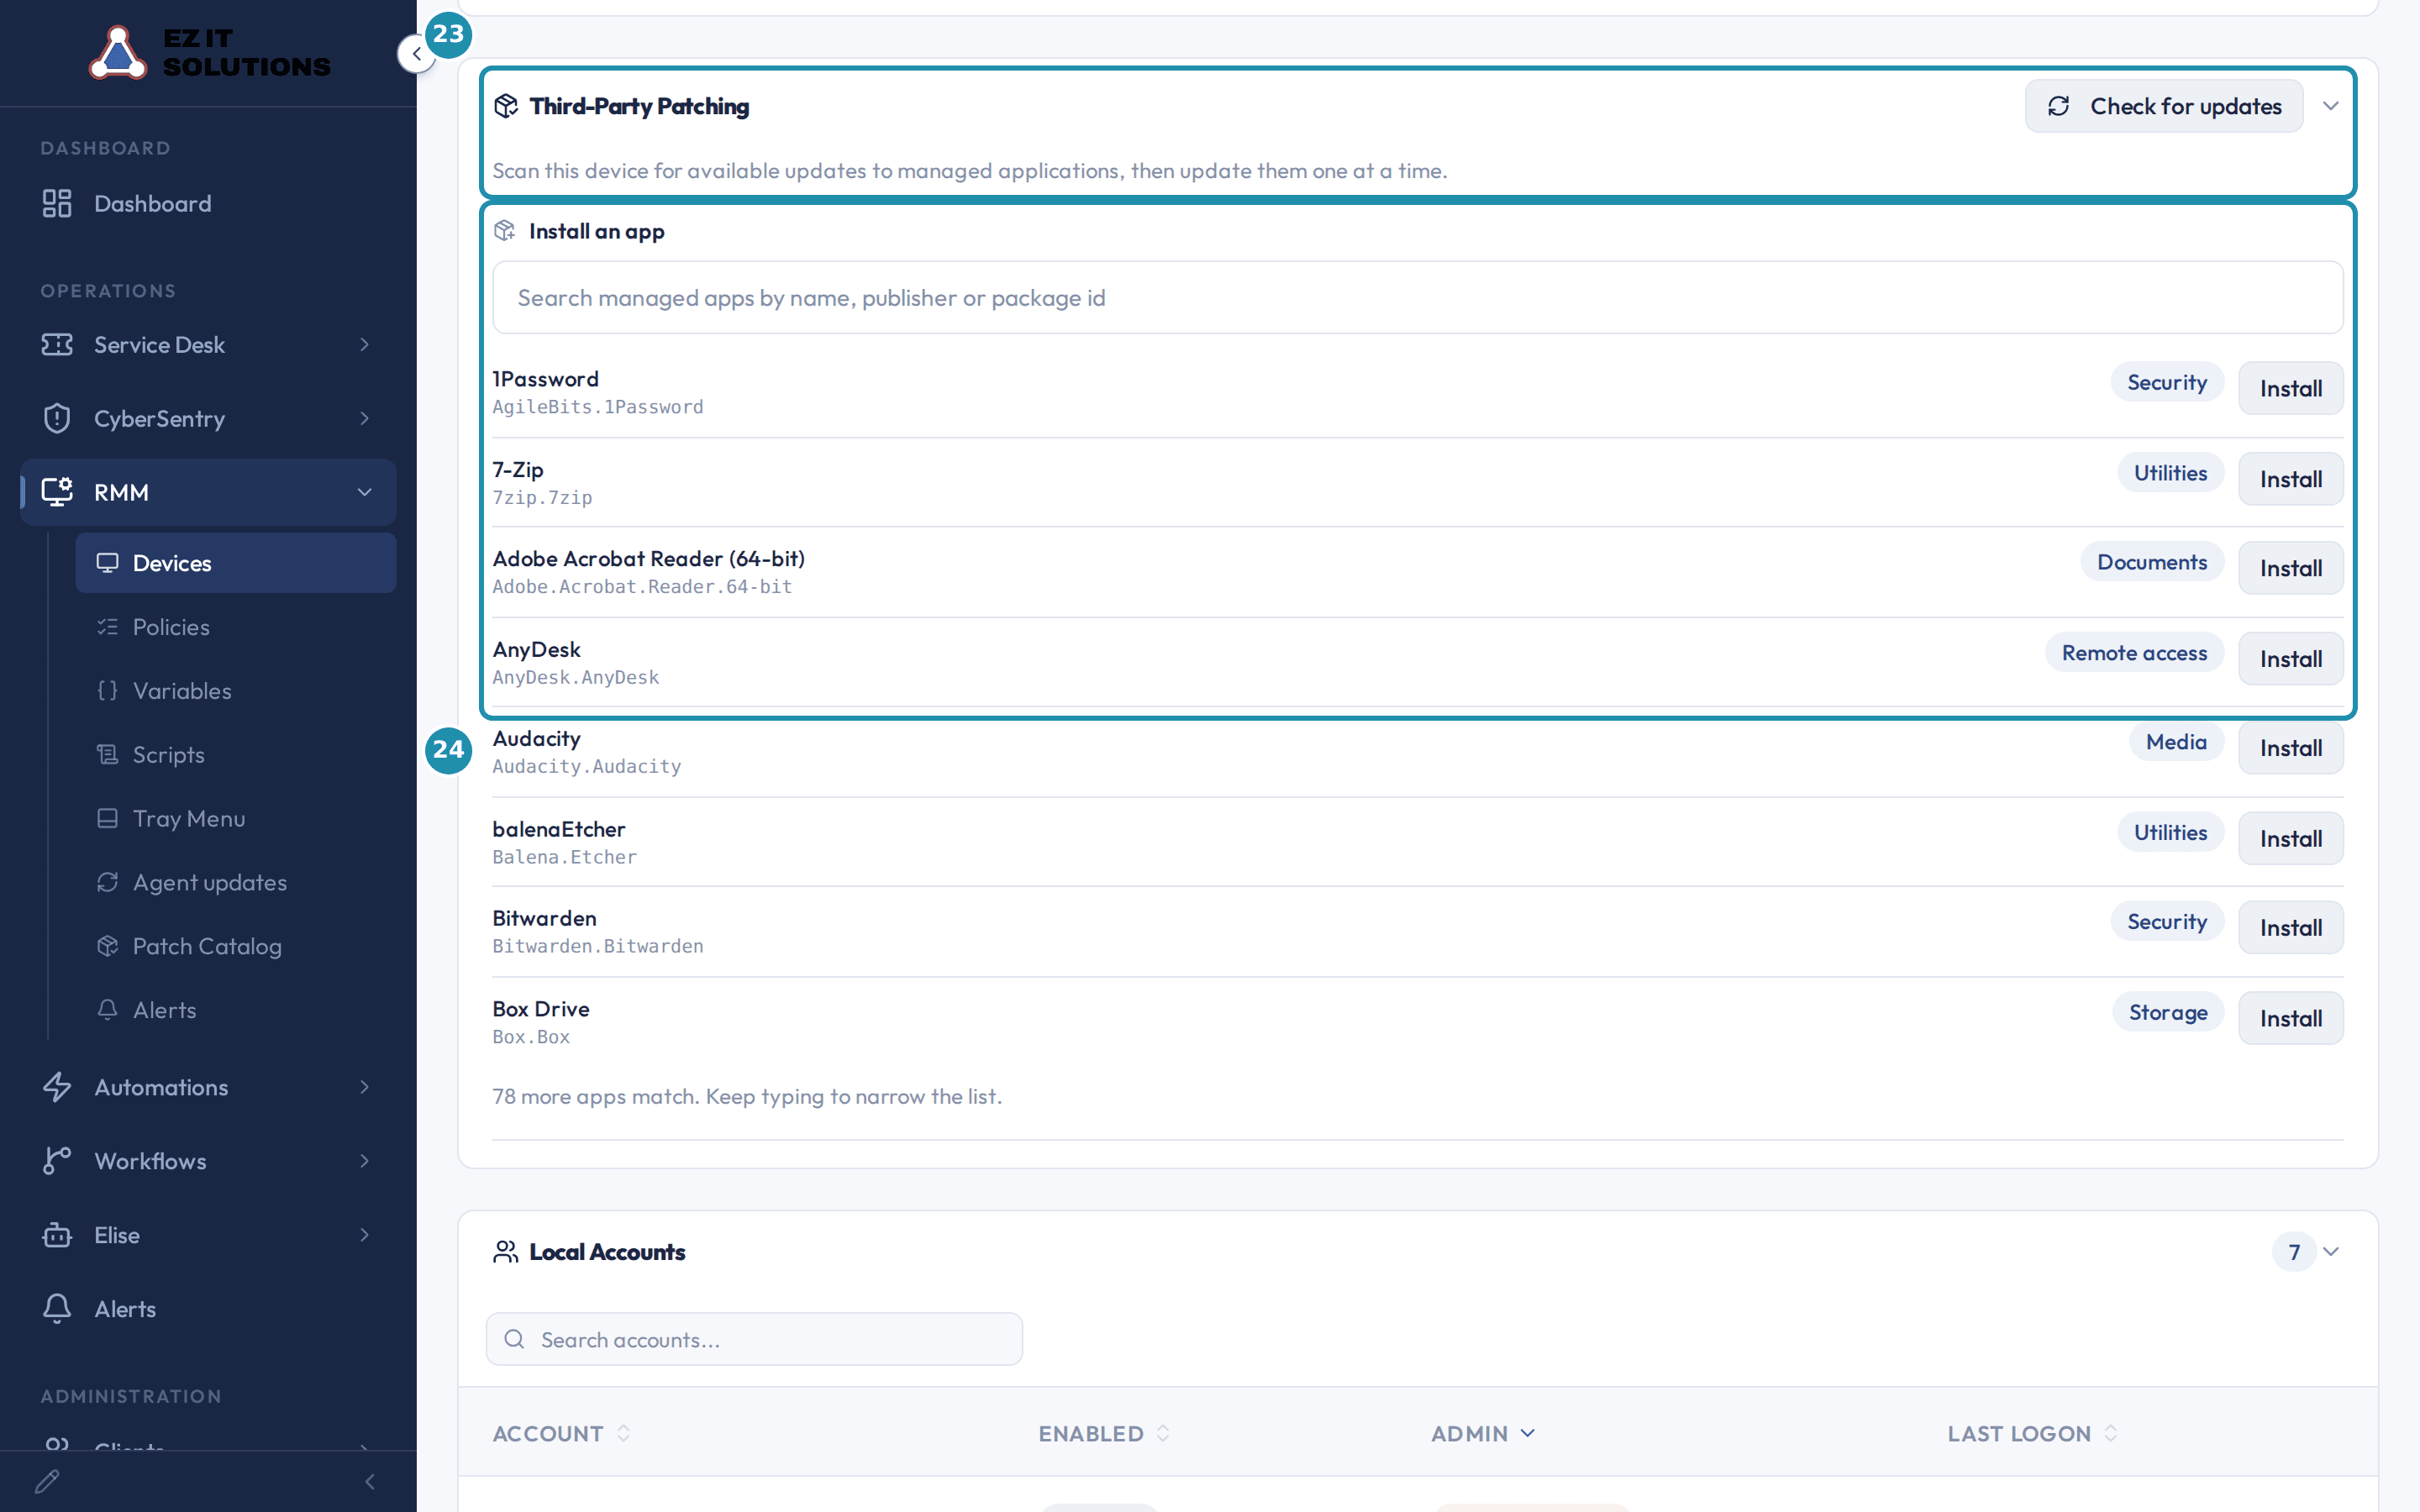This screenshot has height=1512, width=2420.
Task: Click the 7 count badge in Local Accounts
Action: click(x=2294, y=1252)
